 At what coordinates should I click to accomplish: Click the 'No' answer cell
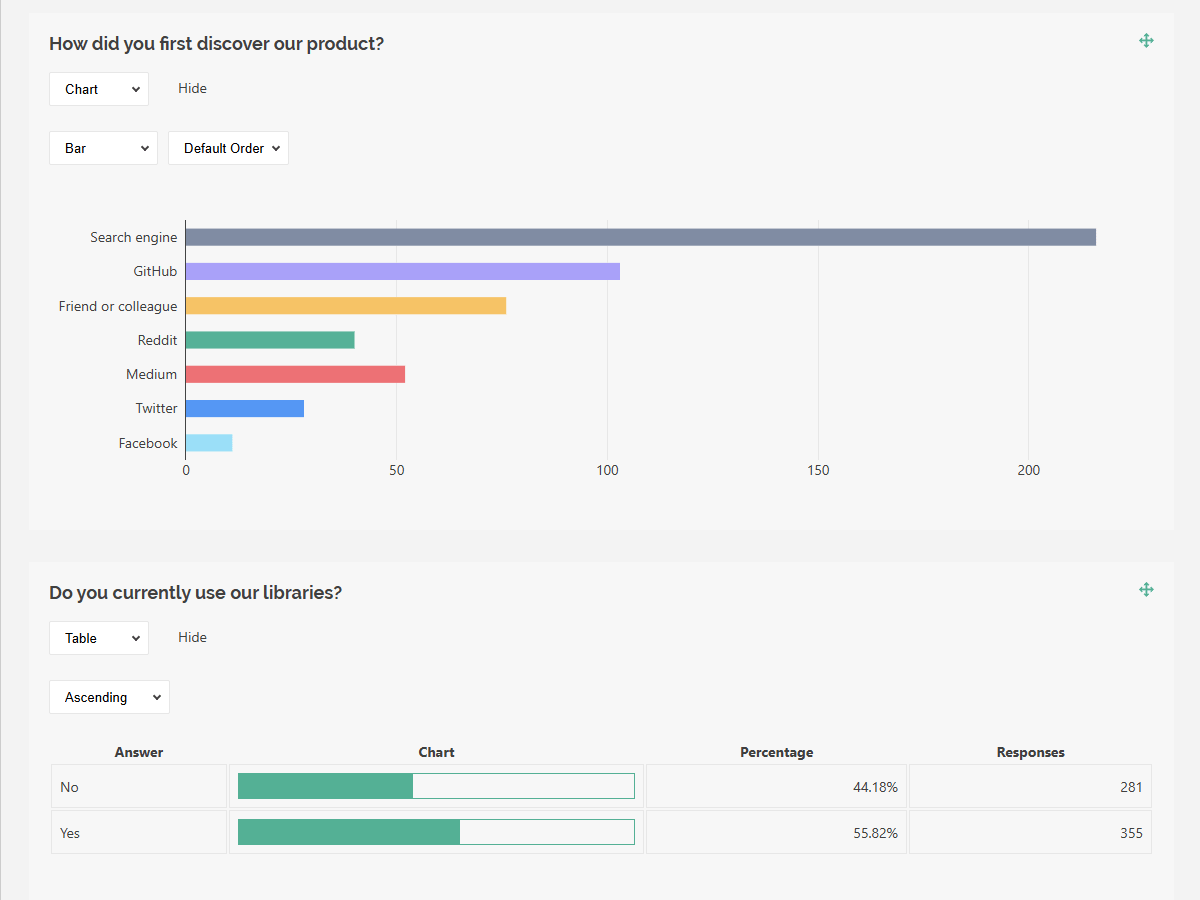pos(139,787)
